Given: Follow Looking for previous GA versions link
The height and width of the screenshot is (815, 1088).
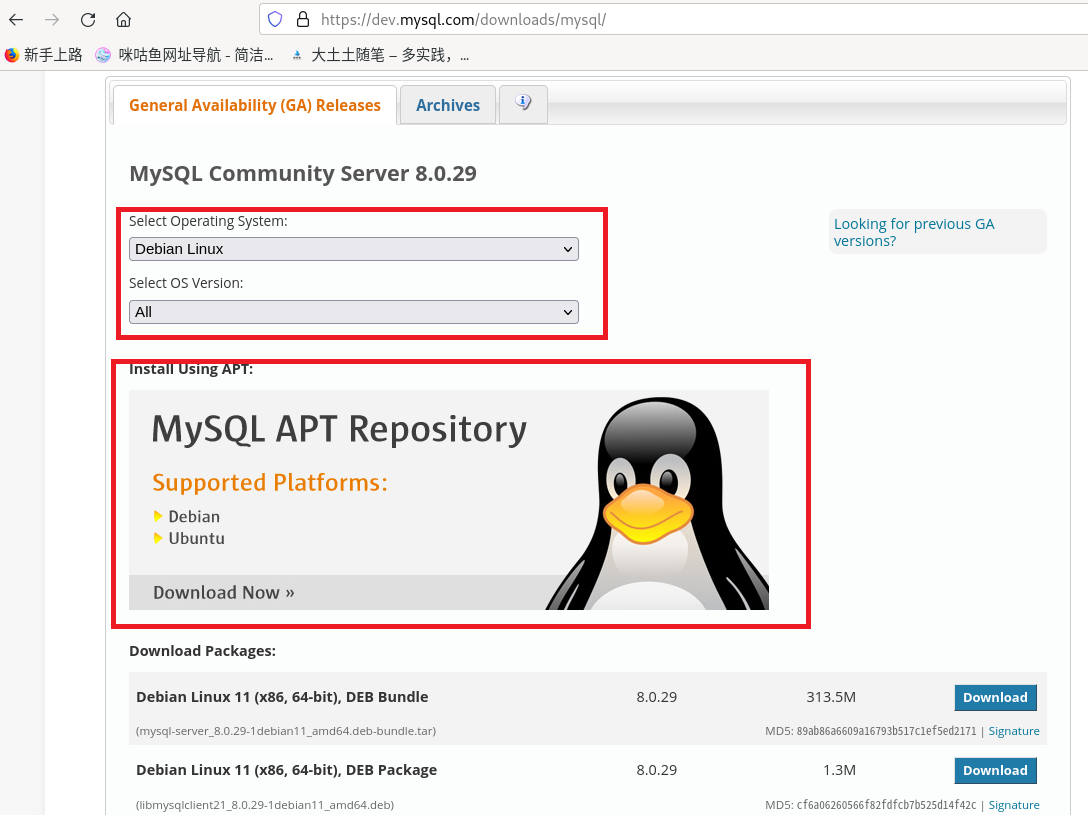Looking at the screenshot, I should pyautogui.click(x=914, y=232).
